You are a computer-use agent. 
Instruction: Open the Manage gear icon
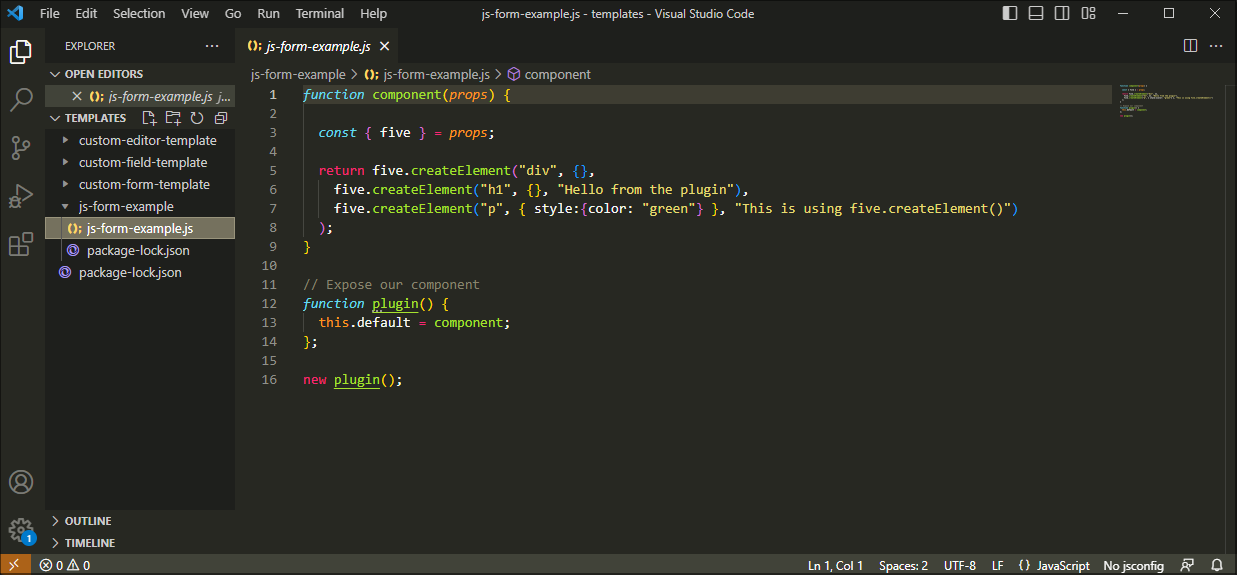(x=21, y=530)
